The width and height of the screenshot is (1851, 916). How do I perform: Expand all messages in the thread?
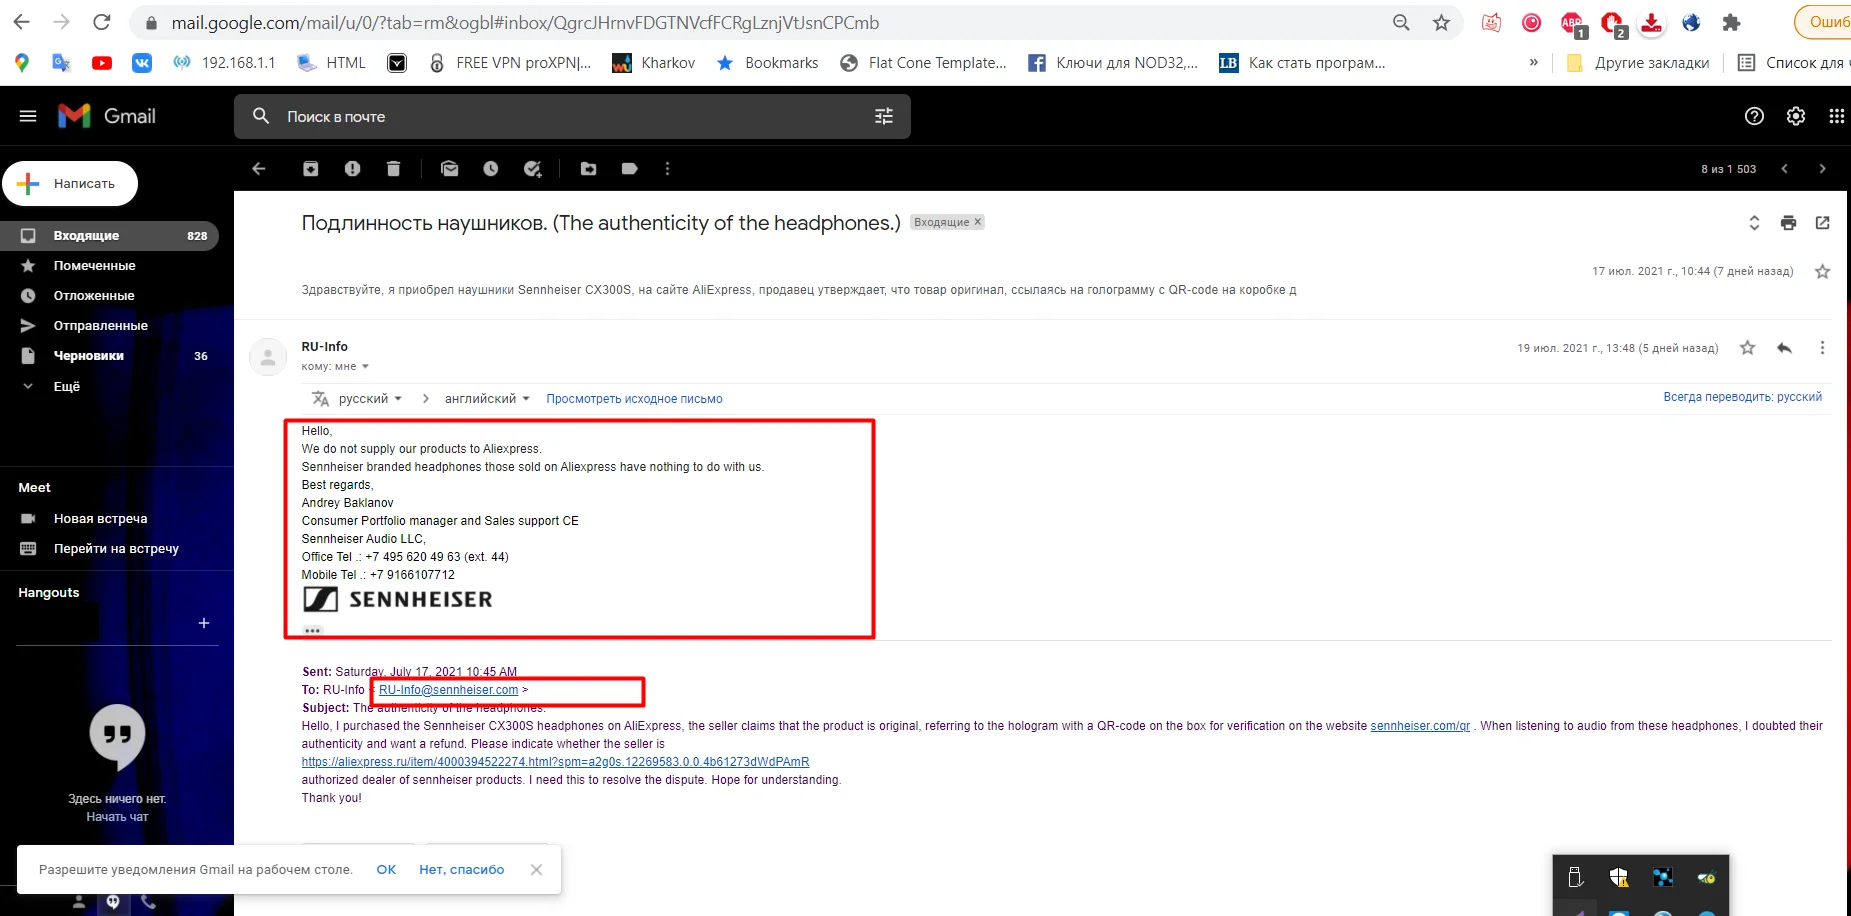[1754, 223]
